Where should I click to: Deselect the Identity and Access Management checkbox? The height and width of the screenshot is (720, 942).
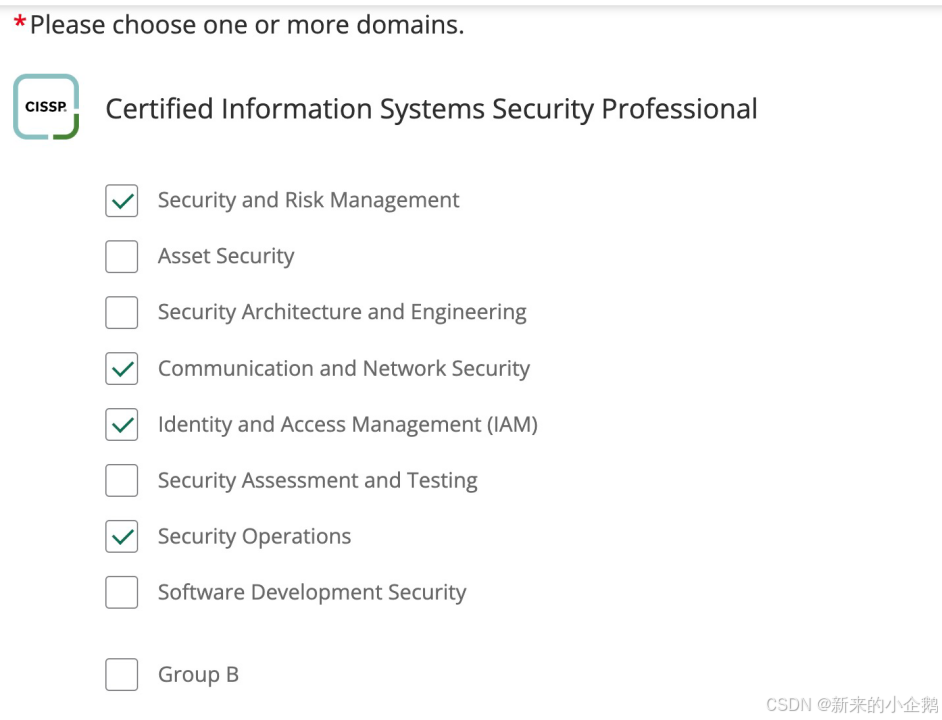(122, 425)
